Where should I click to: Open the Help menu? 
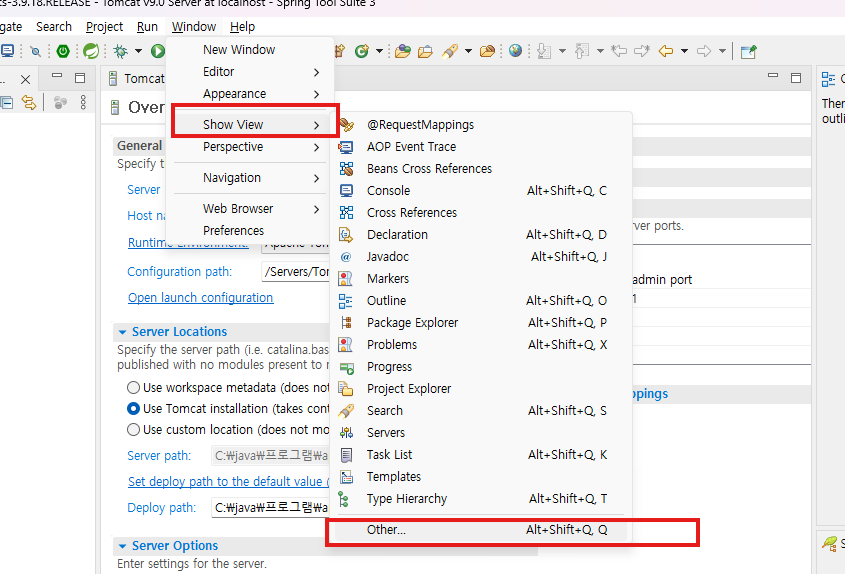click(x=242, y=26)
